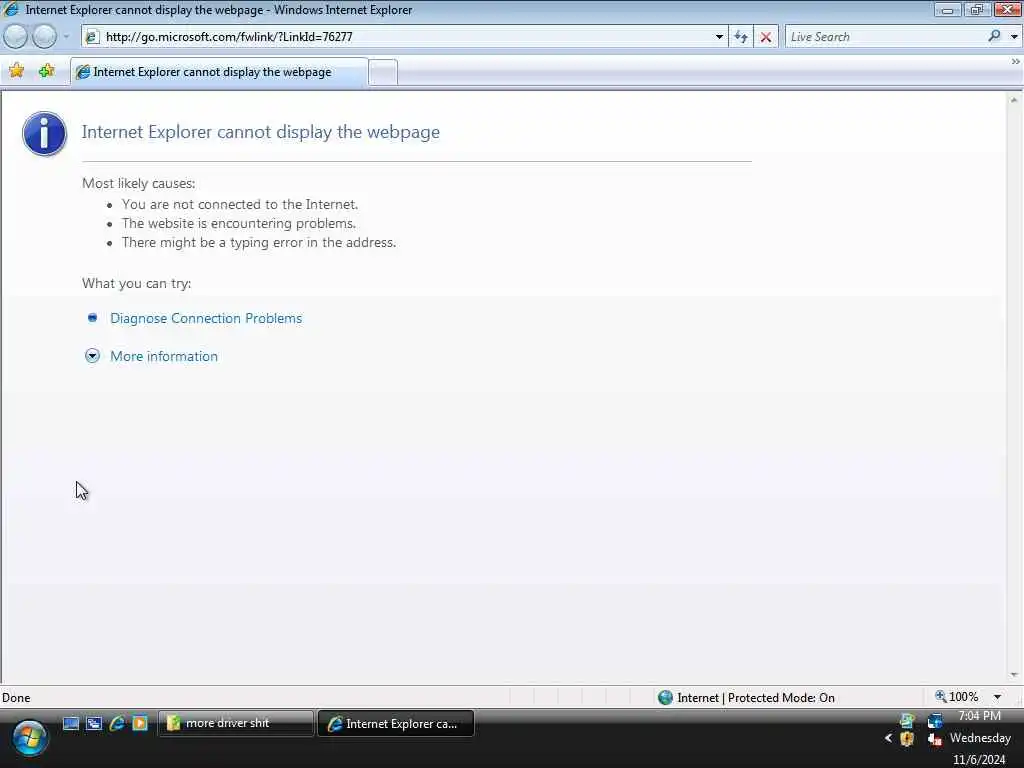The image size is (1024, 768).
Task: Click 'You are not connected to the Internet.' text
Action: click(x=240, y=204)
